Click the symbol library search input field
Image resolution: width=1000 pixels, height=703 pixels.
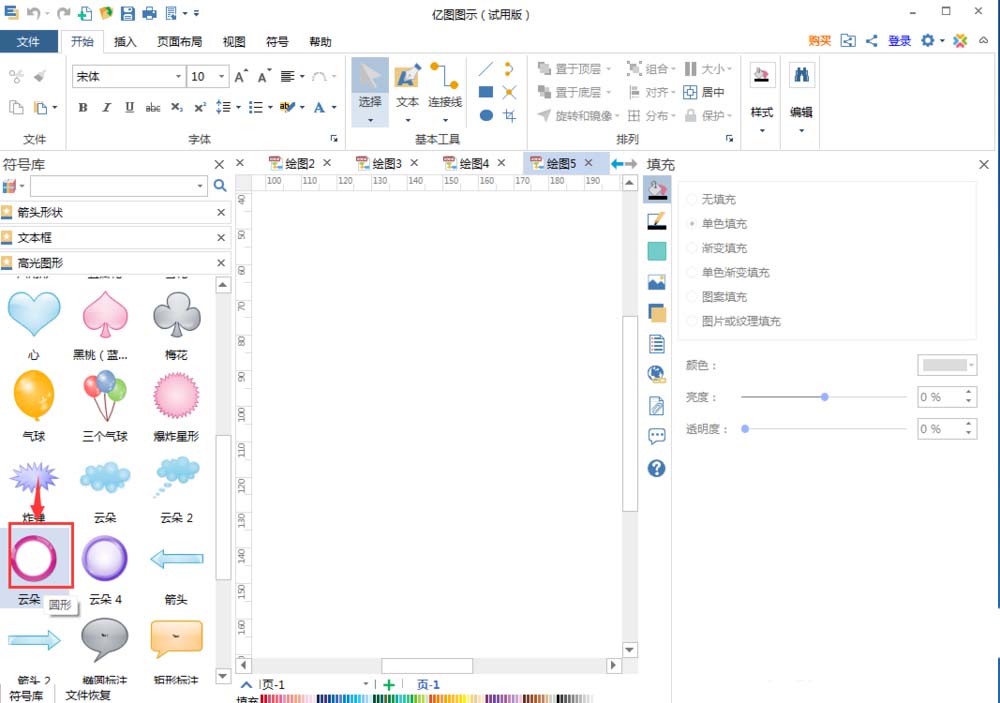click(114, 186)
